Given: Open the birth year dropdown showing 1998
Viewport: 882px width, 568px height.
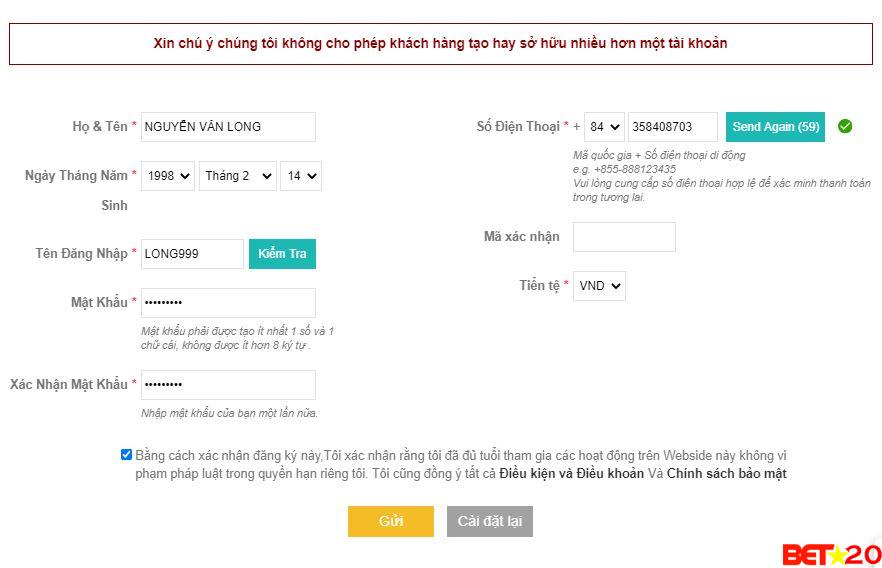Looking at the screenshot, I should click(167, 176).
